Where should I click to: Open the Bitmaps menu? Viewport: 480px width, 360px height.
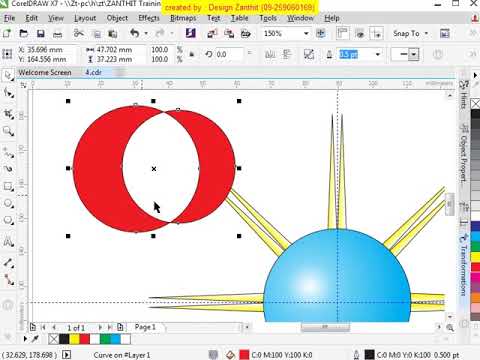pos(183,18)
